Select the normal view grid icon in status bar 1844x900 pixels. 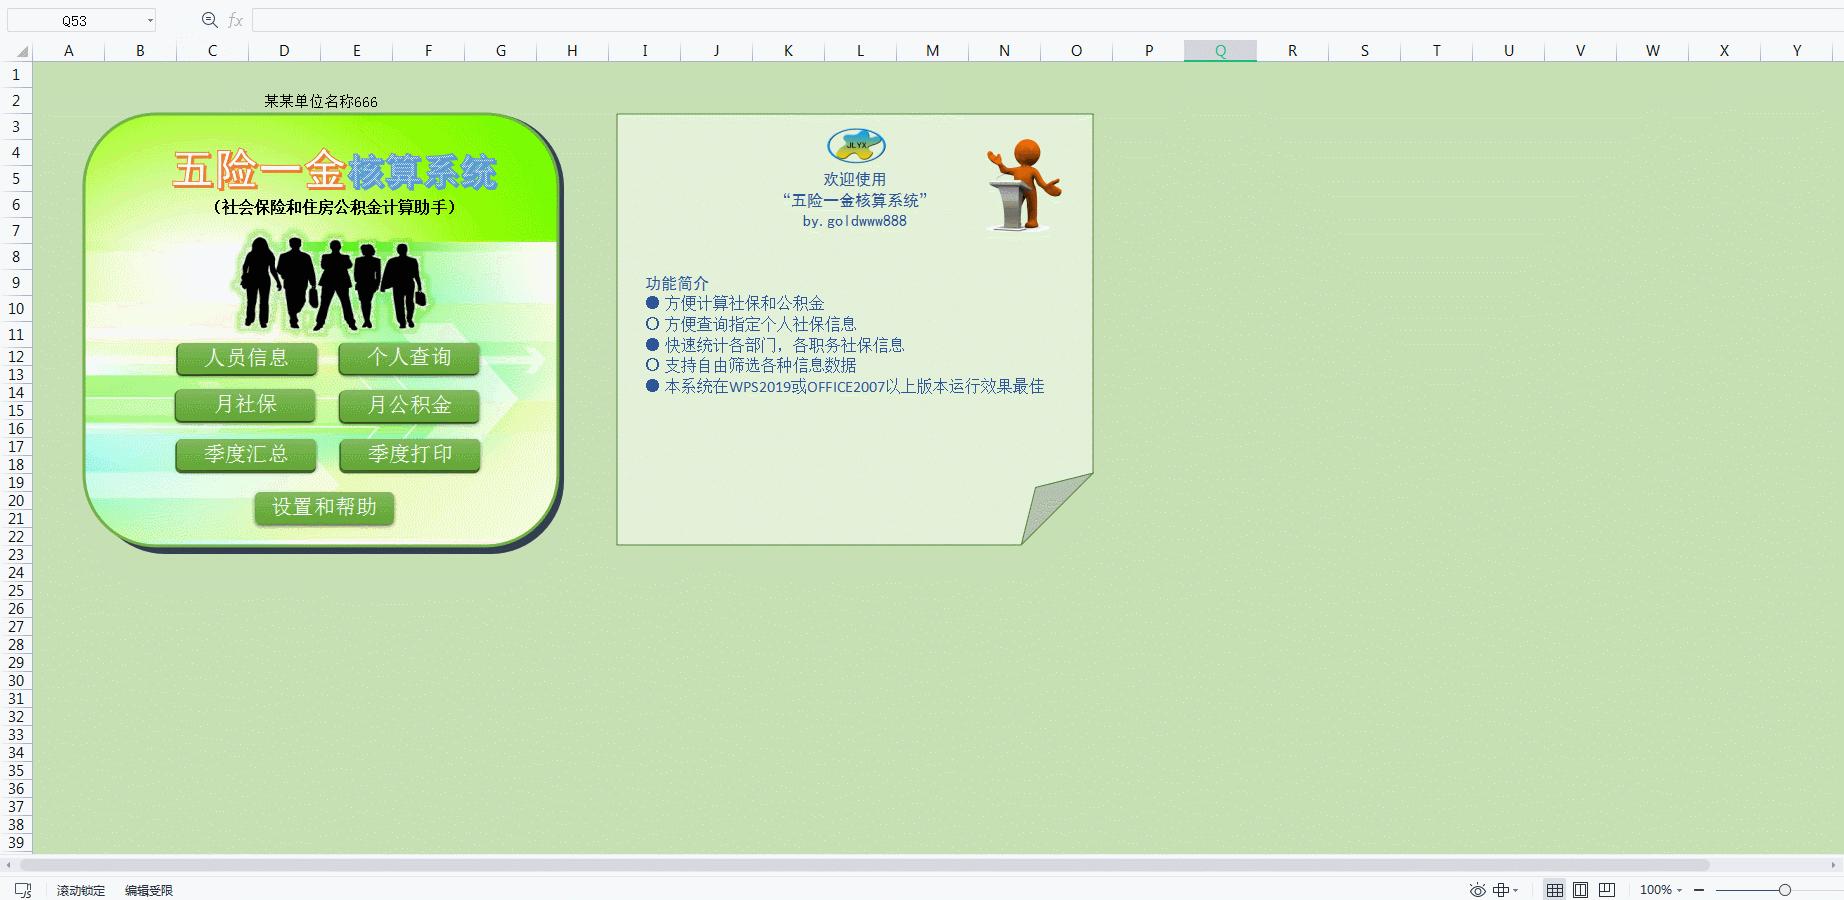(x=1555, y=889)
